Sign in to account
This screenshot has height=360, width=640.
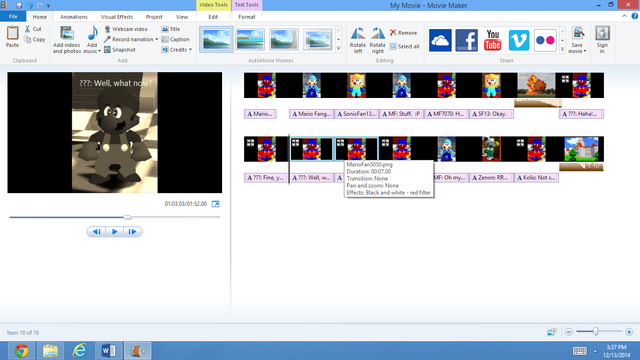click(602, 39)
